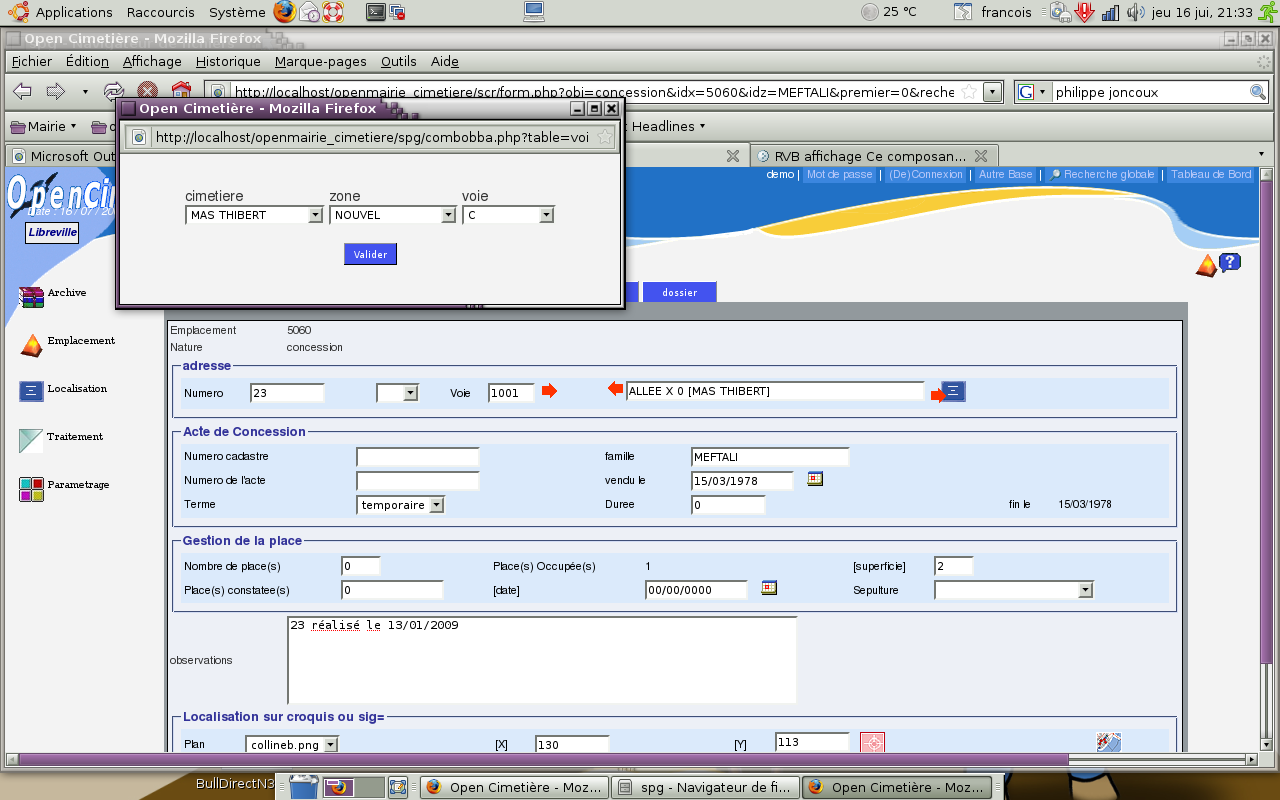Viewport: 1280px width, 800px height.
Task: Open the Fichier menu
Action: (x=32, y=61)
